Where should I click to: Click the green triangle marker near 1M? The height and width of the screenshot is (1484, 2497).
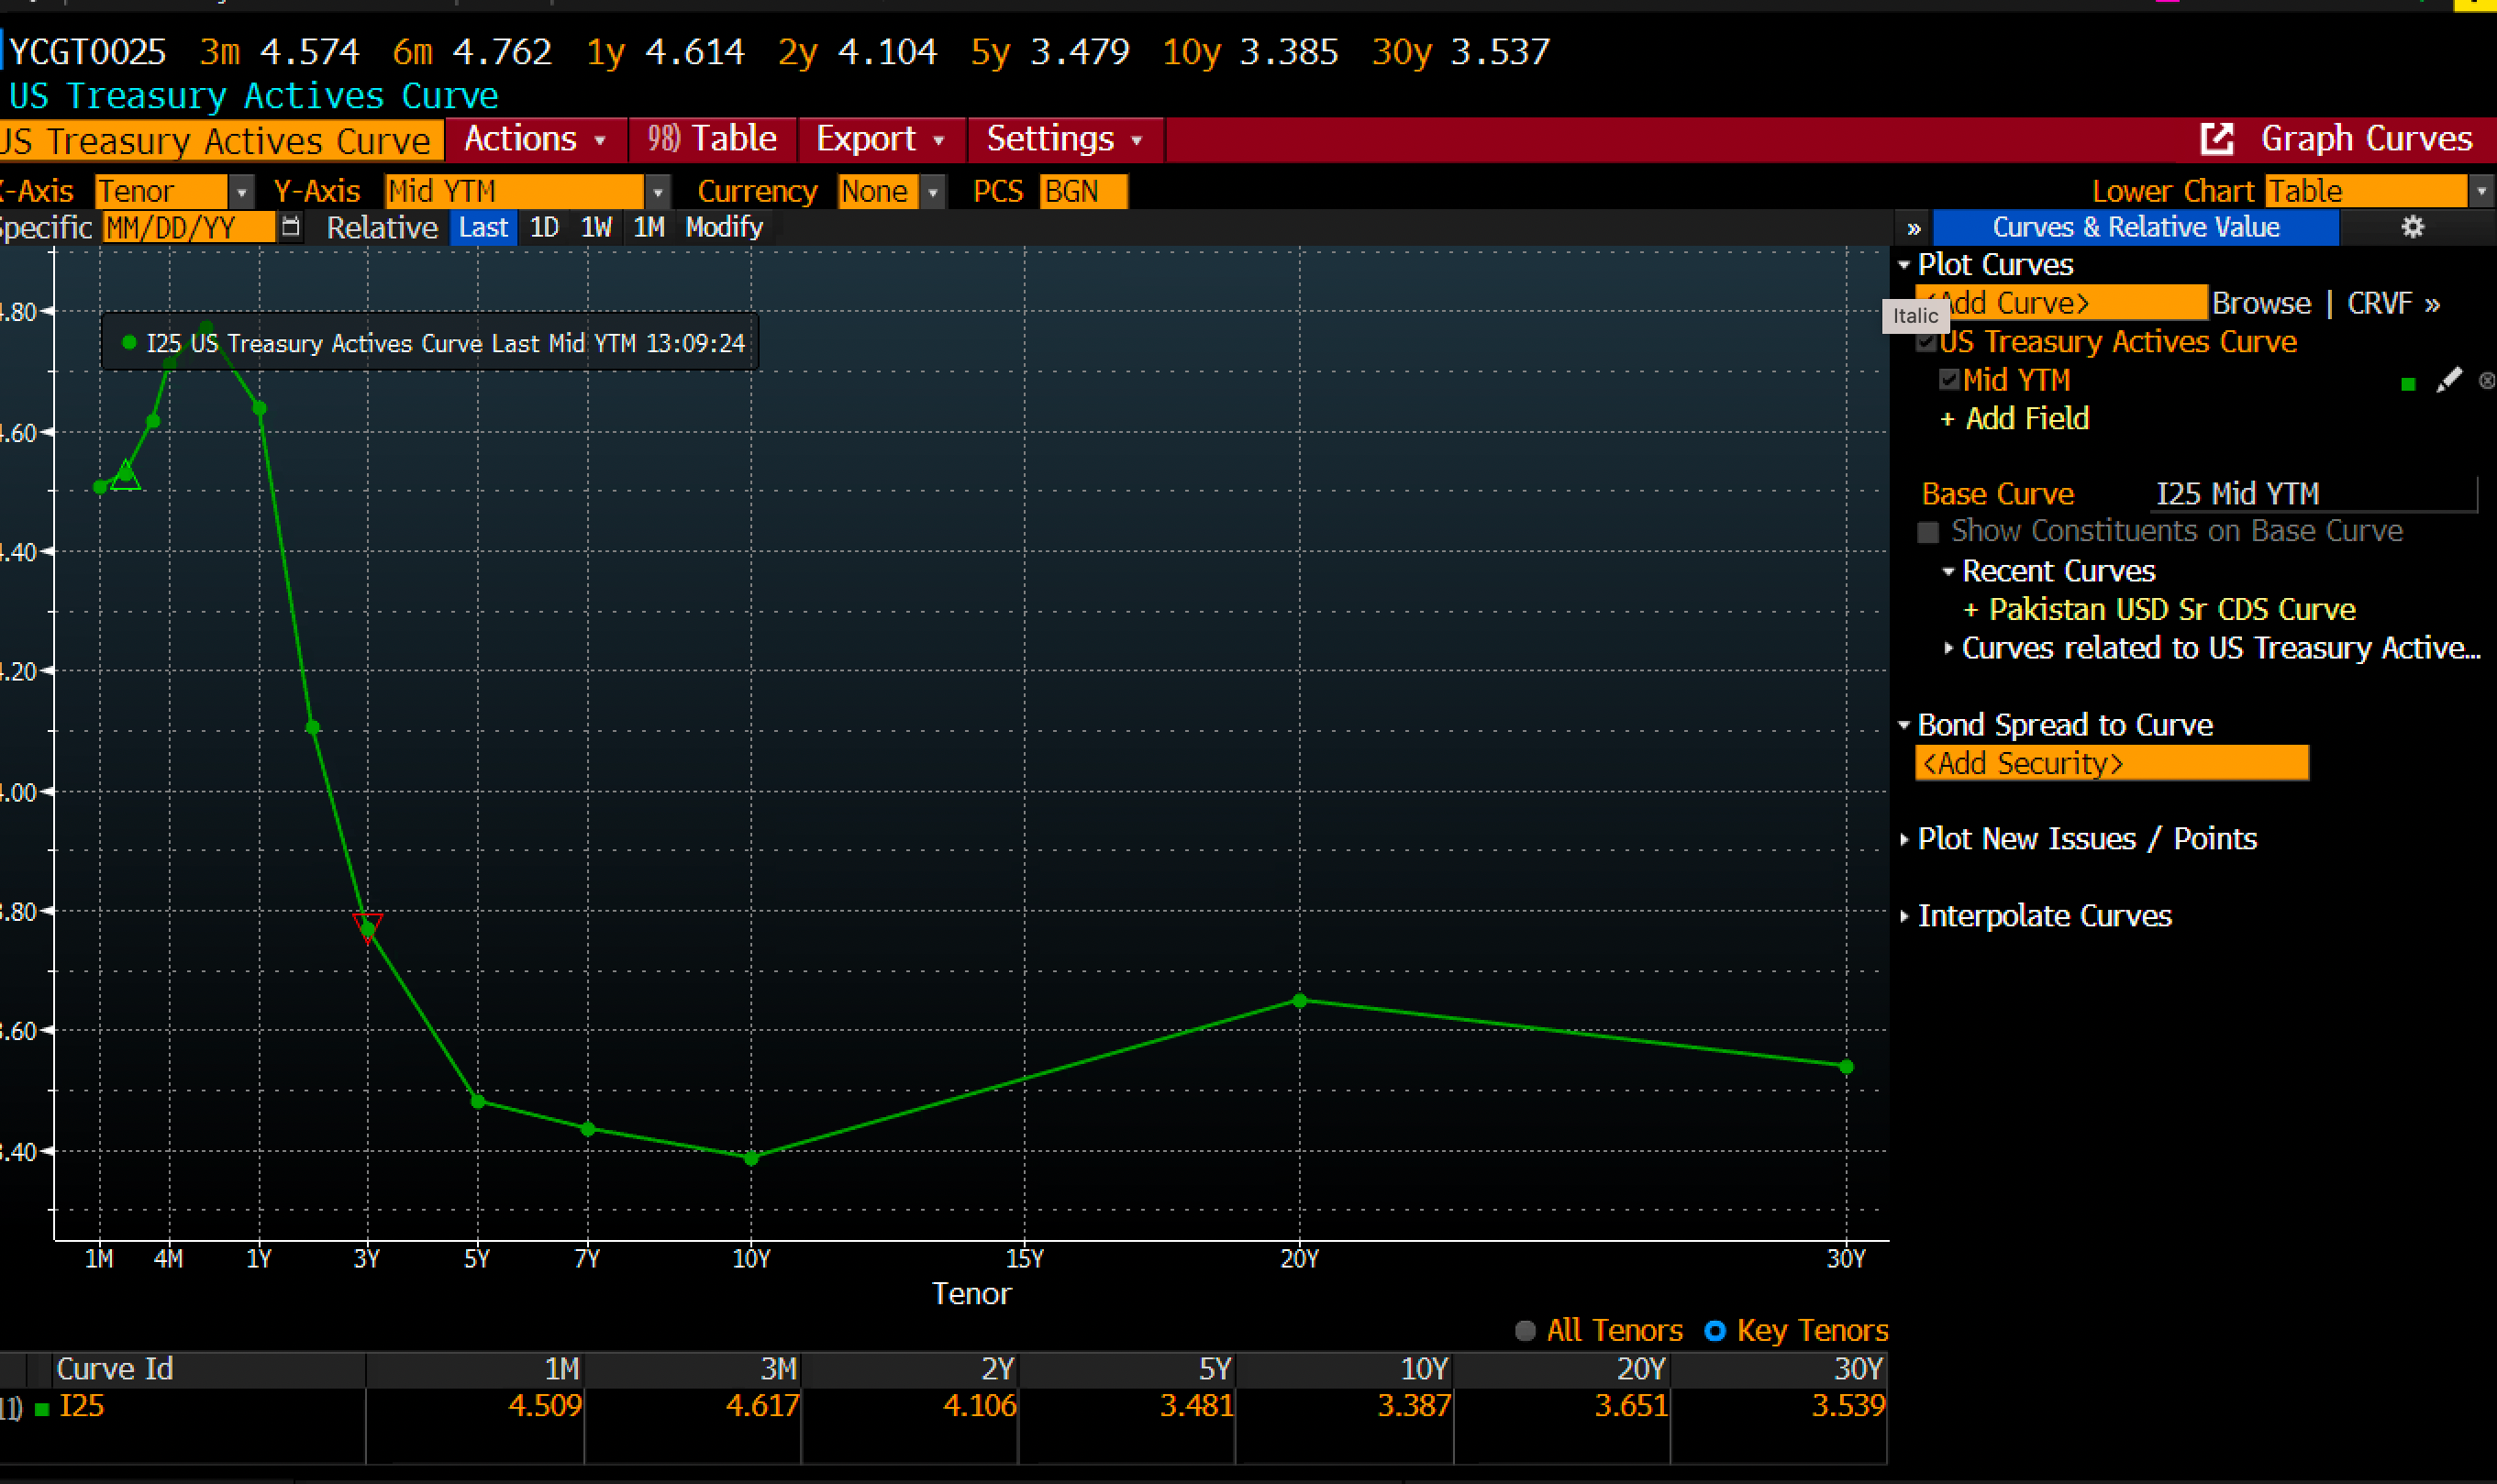pyautogui.click(x=125, y=475)
